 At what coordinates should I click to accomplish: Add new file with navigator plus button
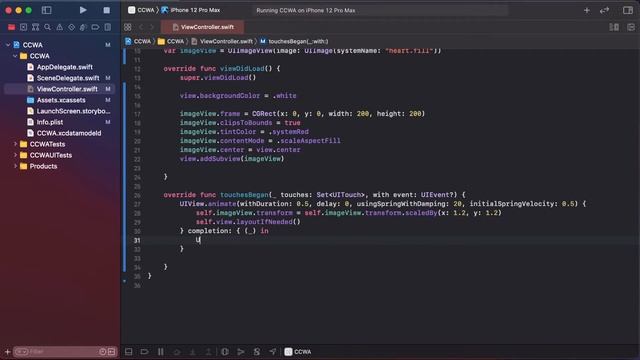tap(7, 351)
